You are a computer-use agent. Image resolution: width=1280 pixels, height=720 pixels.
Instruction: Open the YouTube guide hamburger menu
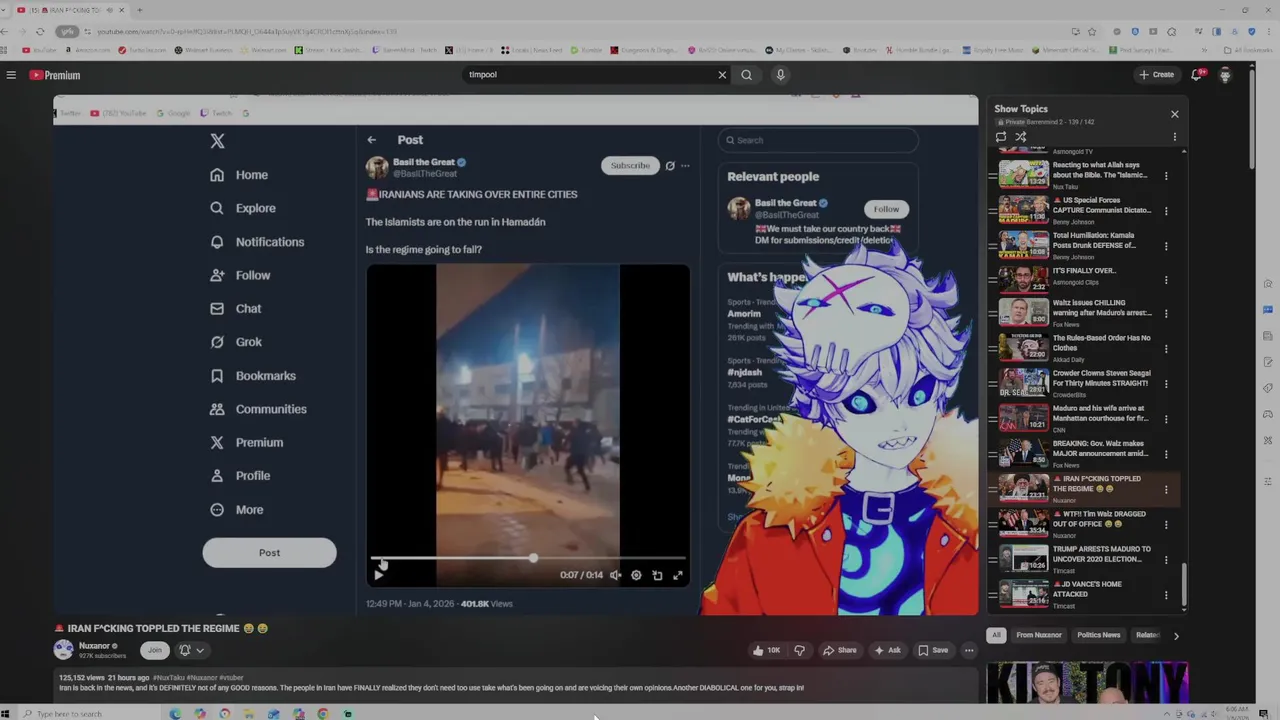tap(11, 75)
